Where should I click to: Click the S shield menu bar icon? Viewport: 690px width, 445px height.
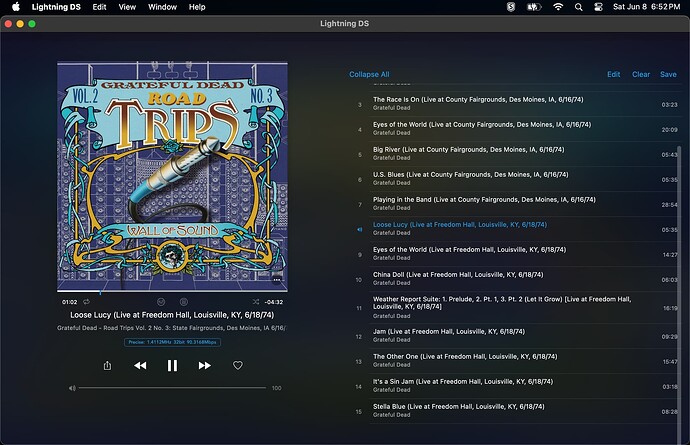click(x=510, y=7)
